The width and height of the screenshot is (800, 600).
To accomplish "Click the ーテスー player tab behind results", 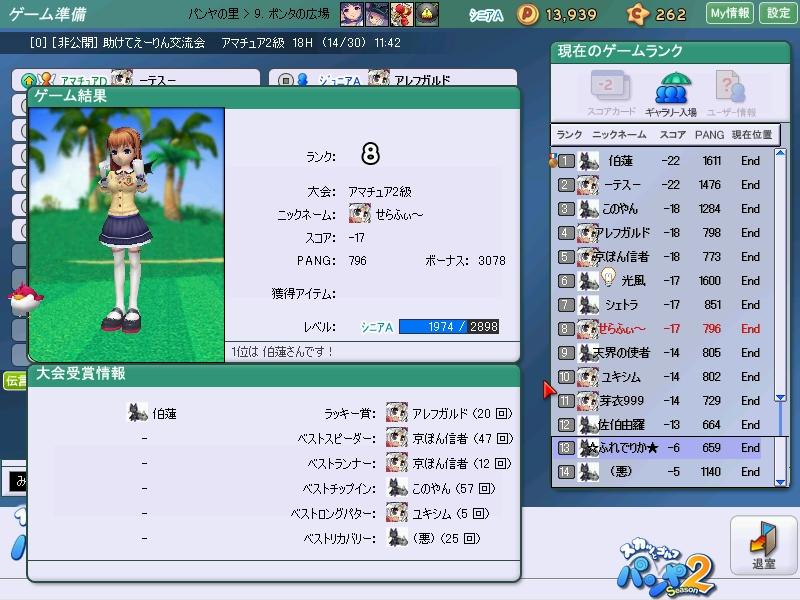I will click(136, 78).
